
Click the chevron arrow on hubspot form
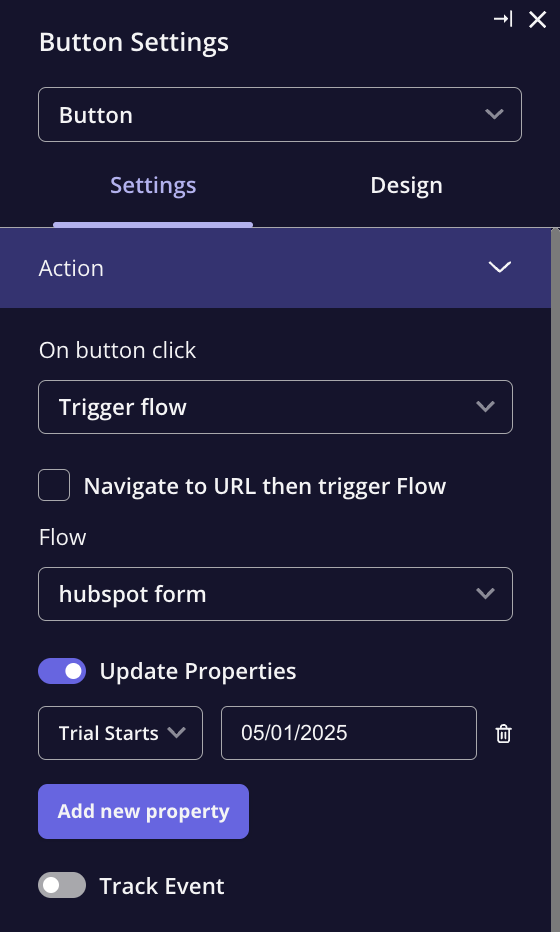click(x=485, y=594)
